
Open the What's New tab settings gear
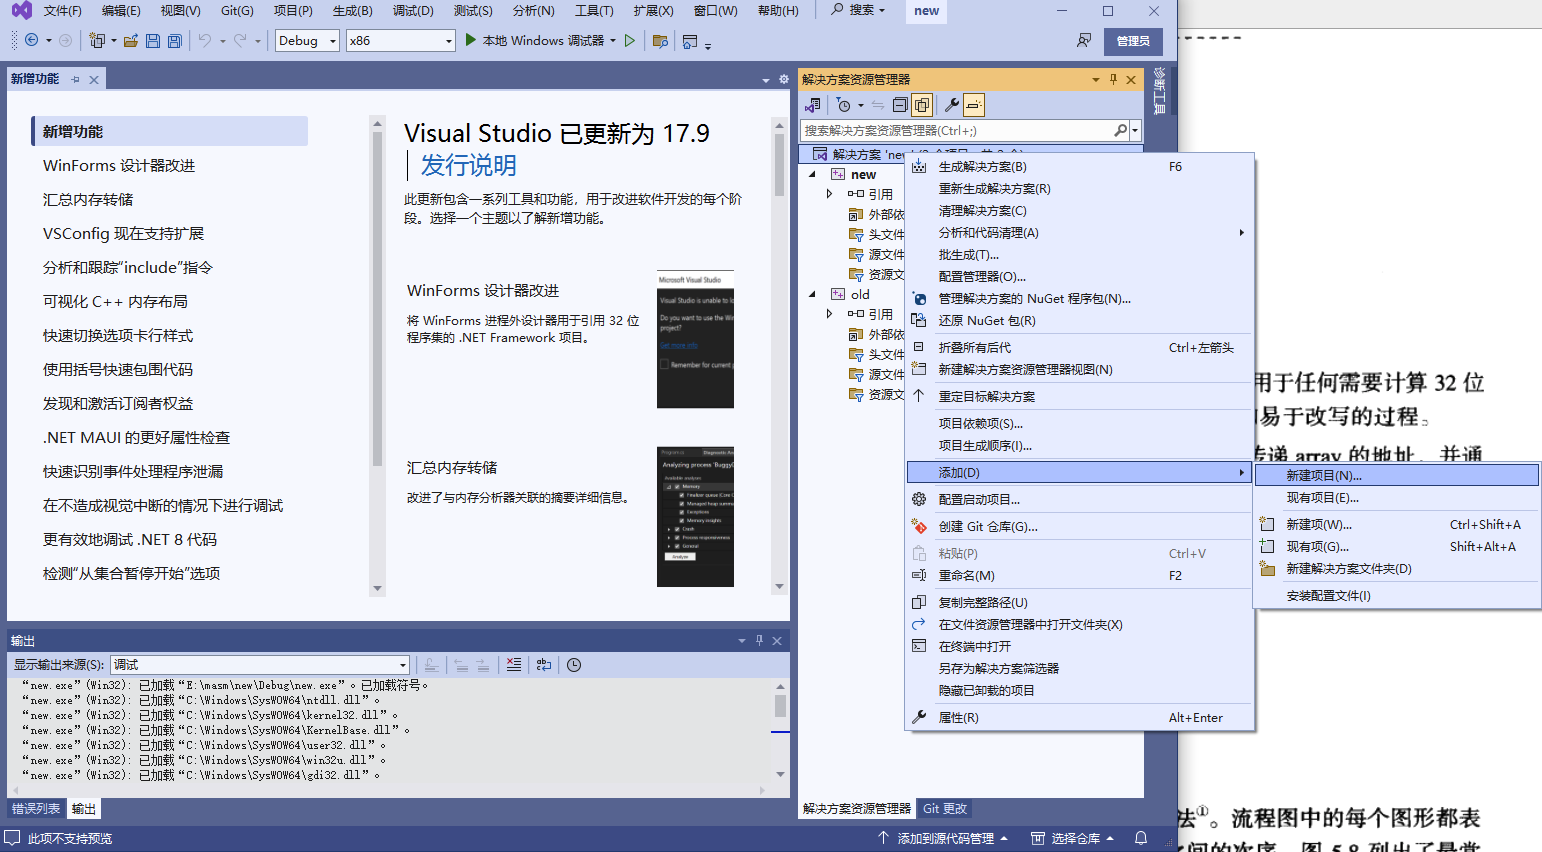click(x=784, y=79)
